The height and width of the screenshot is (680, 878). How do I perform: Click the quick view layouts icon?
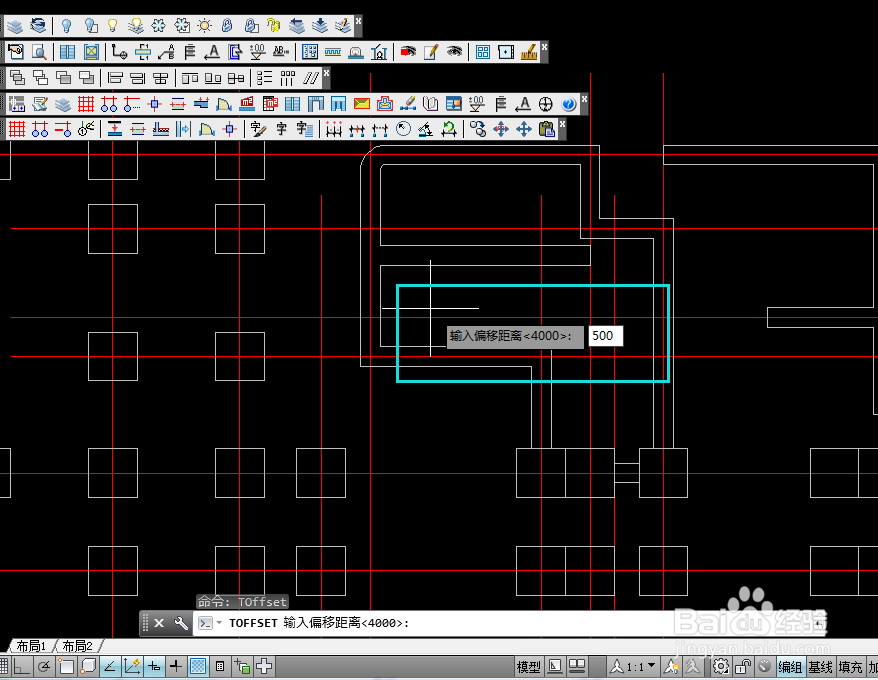(577, 667)
